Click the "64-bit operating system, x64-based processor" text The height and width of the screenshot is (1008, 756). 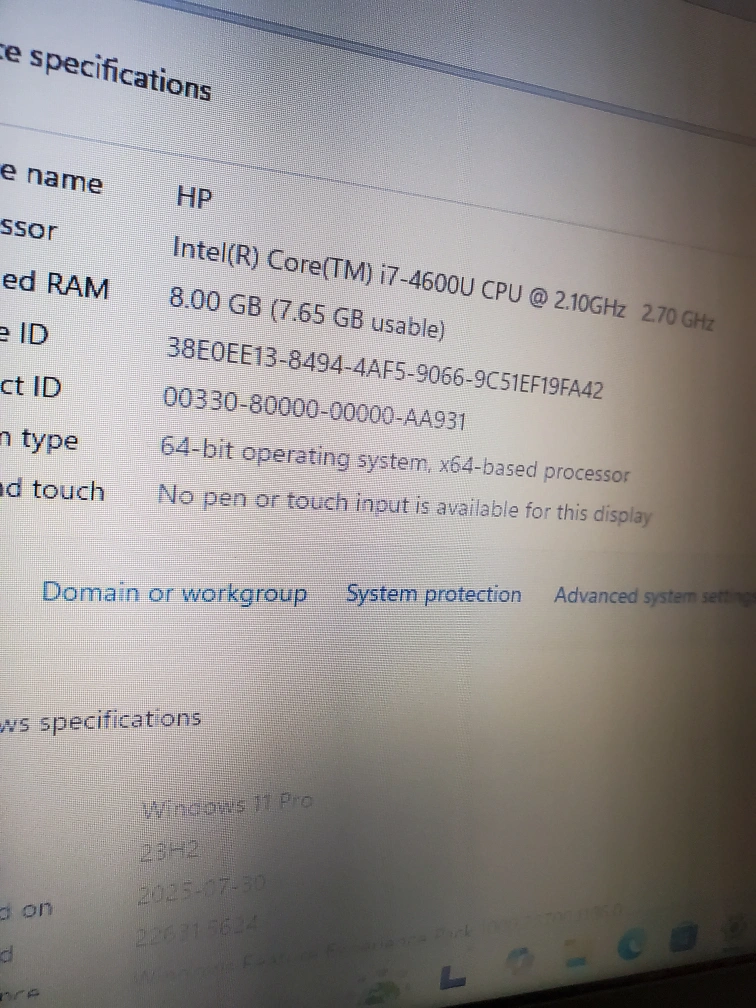(394, 460)
